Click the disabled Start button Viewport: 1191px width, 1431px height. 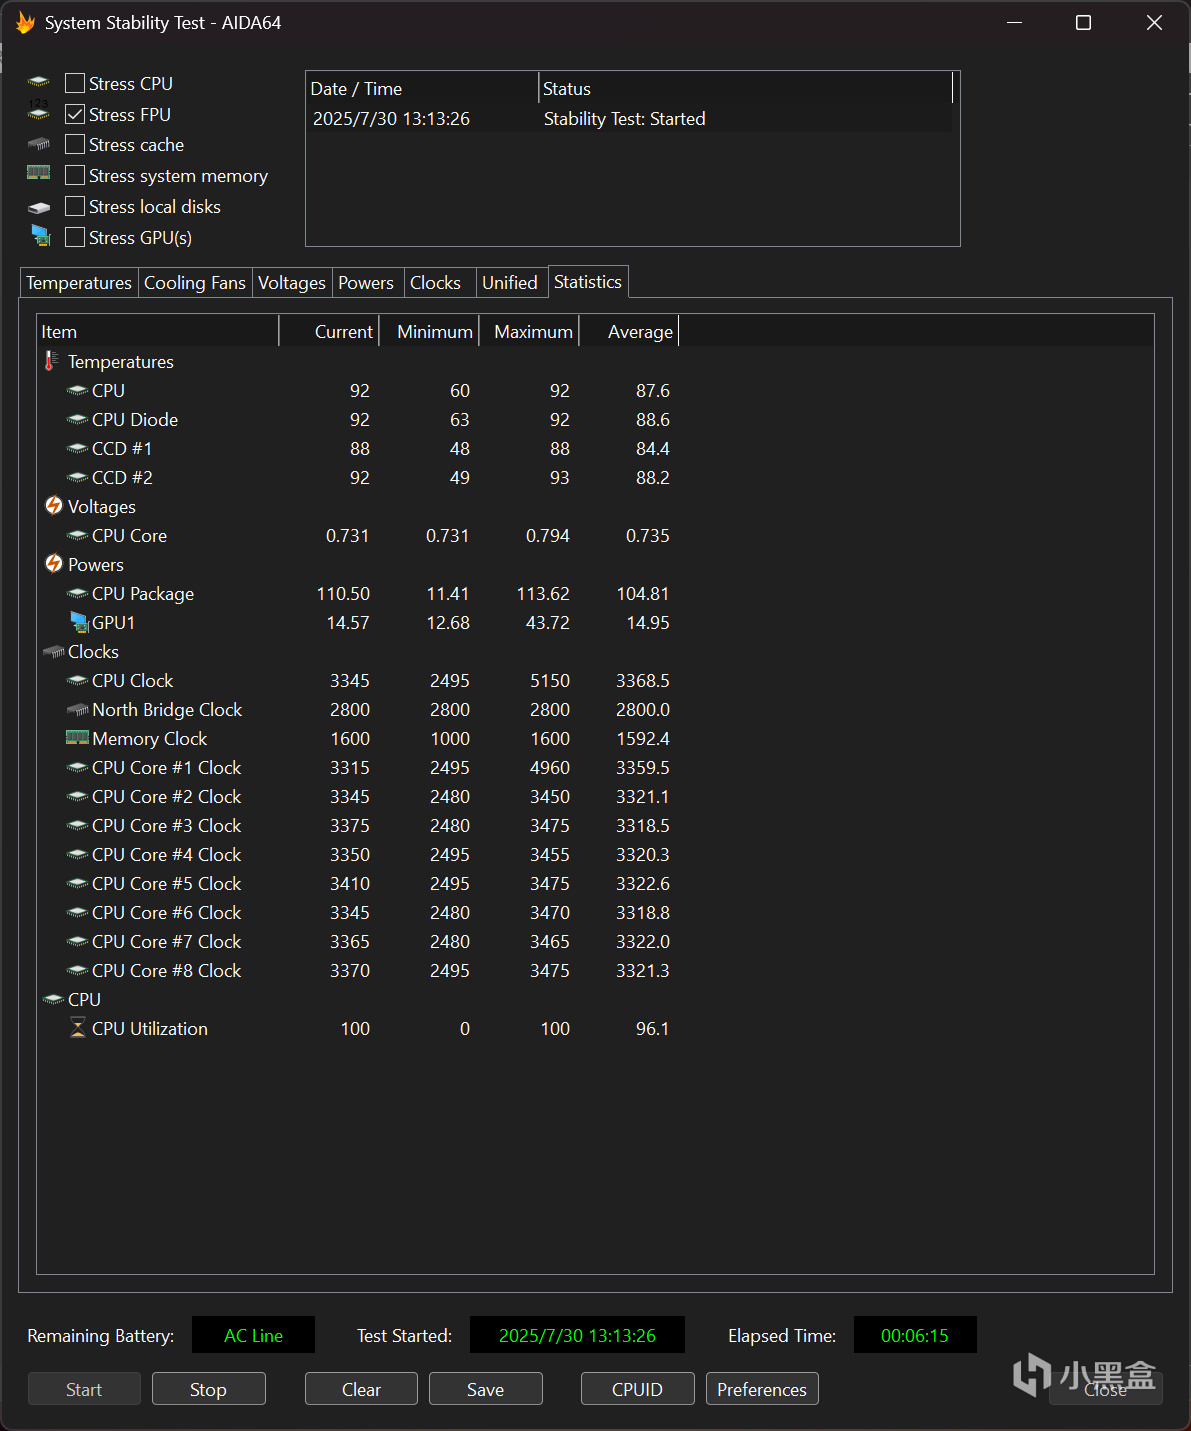click(x=84, y=1389)
